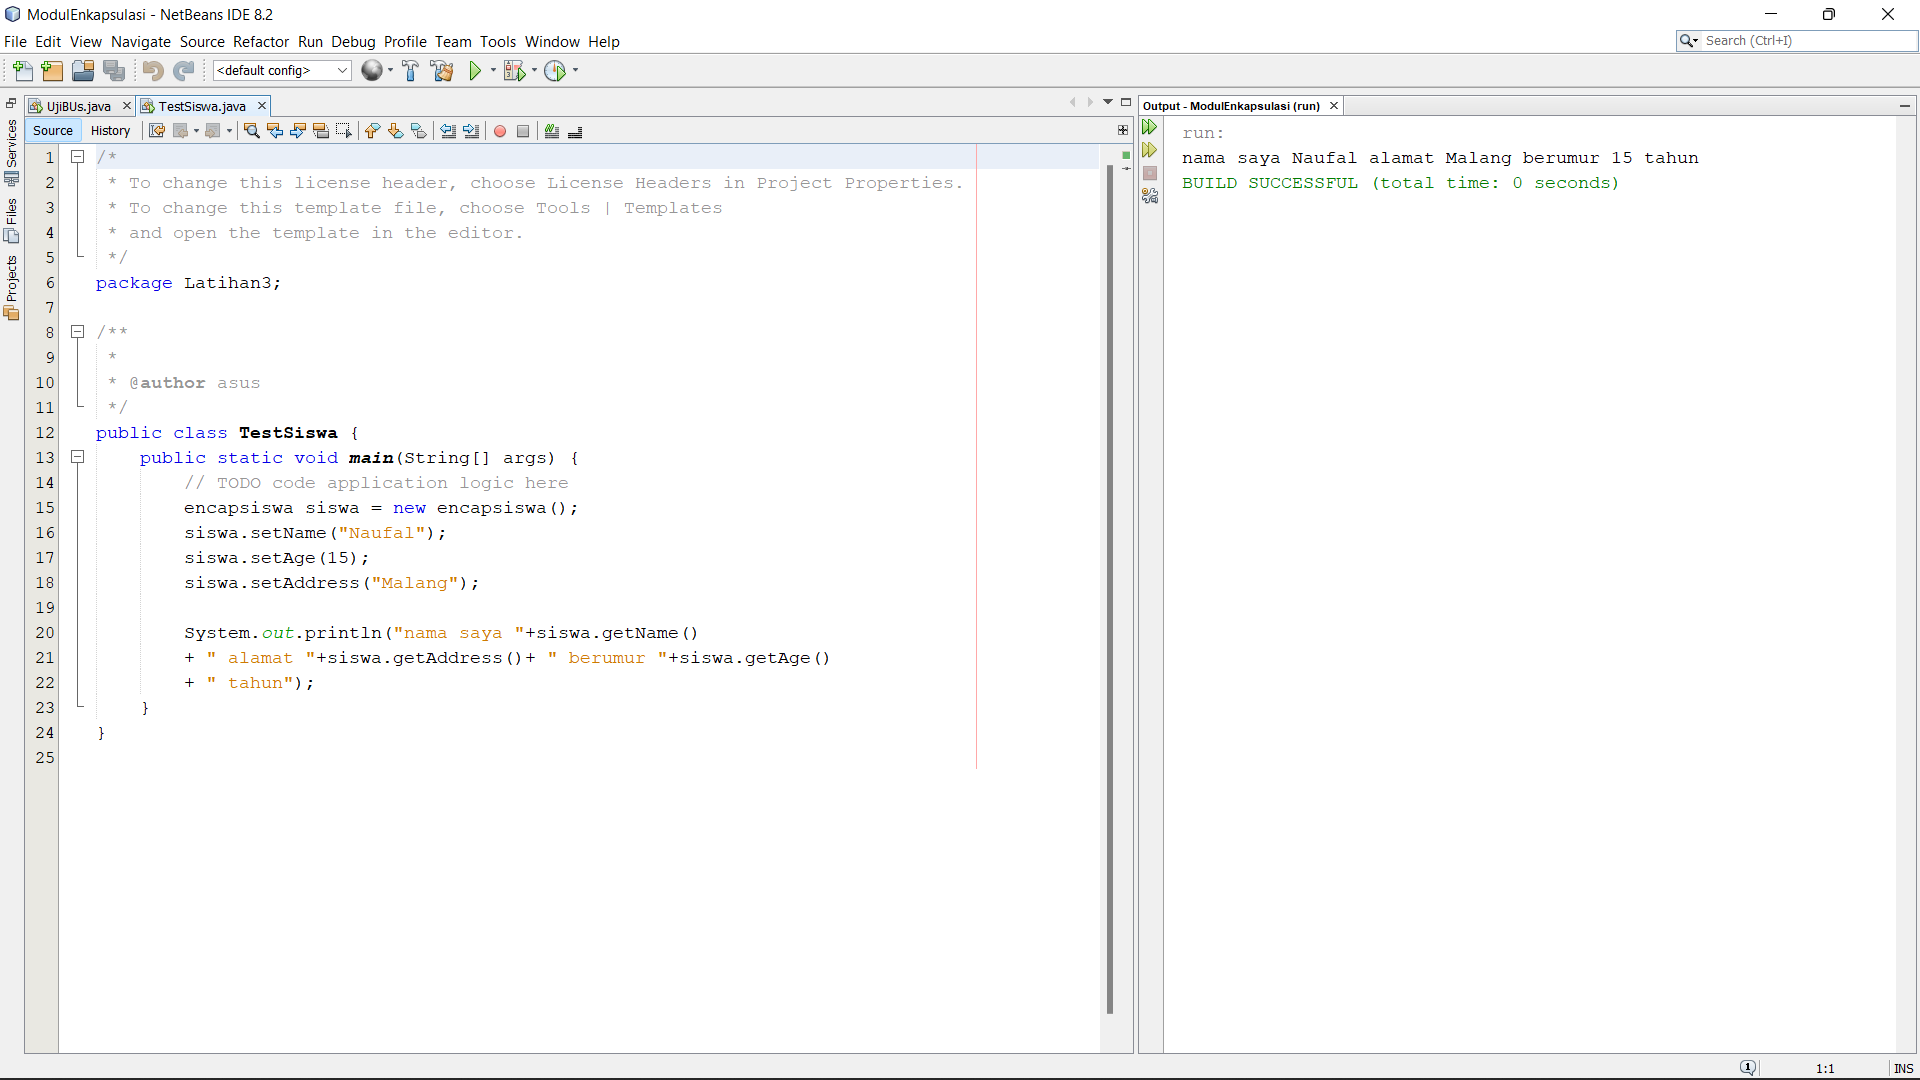Open the default config combo box
Screen dimensions: 1920x1080
tap(282, 71)
